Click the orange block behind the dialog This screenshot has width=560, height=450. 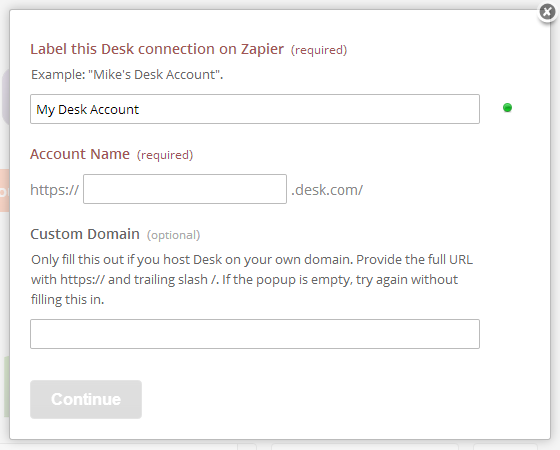[5, 191]
